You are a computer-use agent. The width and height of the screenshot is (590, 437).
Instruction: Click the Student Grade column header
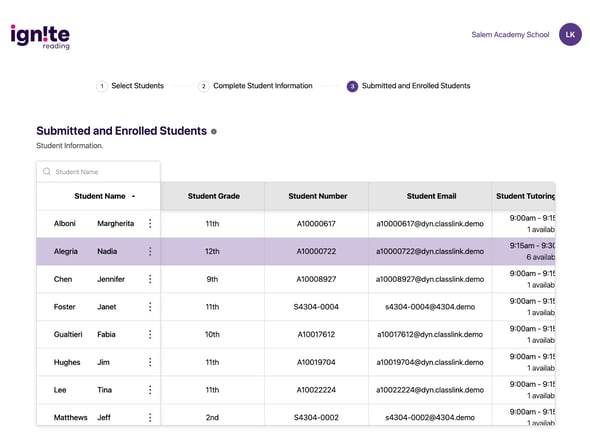pos(213,196)
